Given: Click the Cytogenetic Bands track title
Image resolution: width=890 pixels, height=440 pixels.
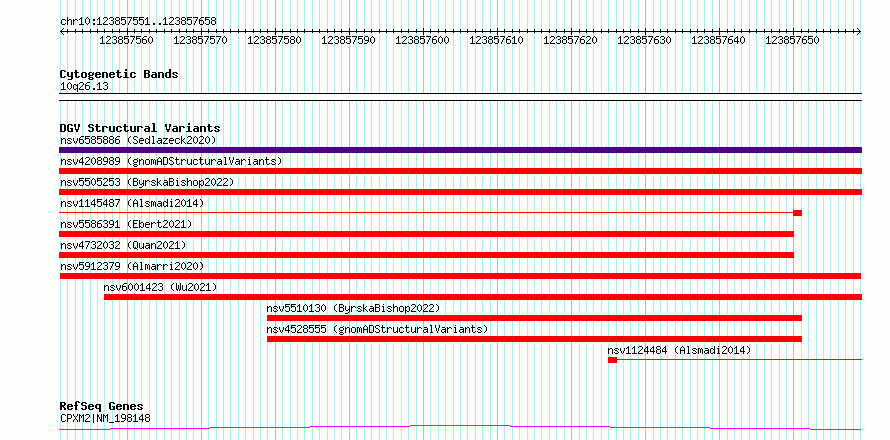Looking at the screenshot, I should 119,74.
